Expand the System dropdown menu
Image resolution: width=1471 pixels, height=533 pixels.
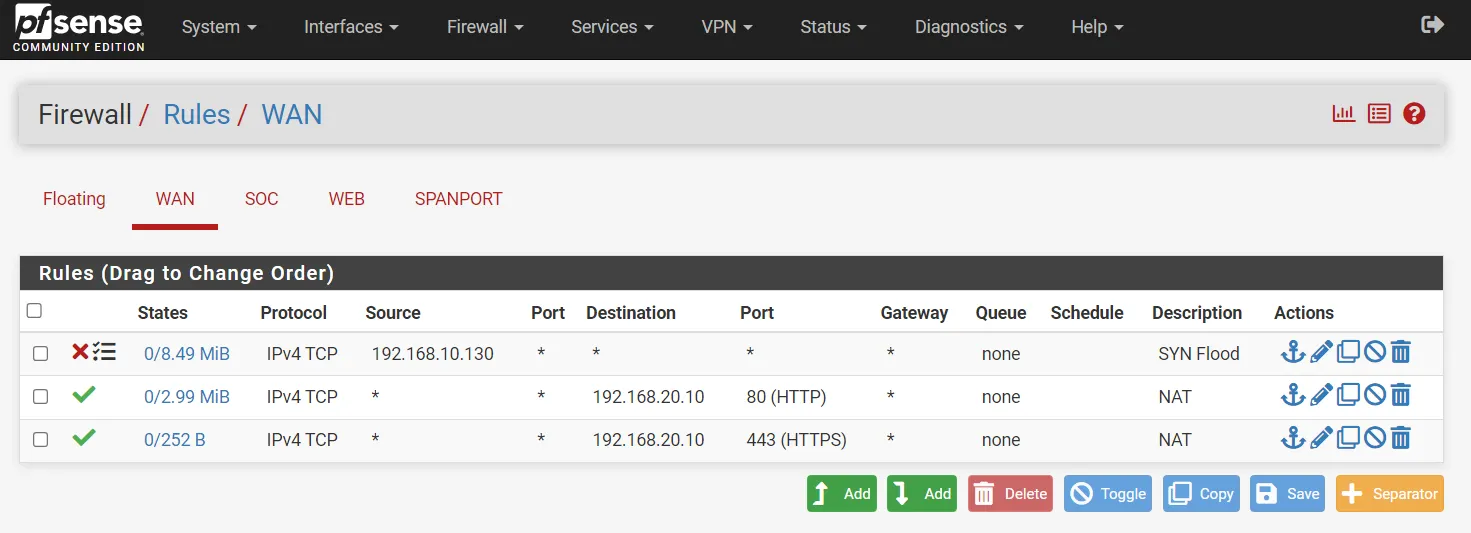click(219, 27)
